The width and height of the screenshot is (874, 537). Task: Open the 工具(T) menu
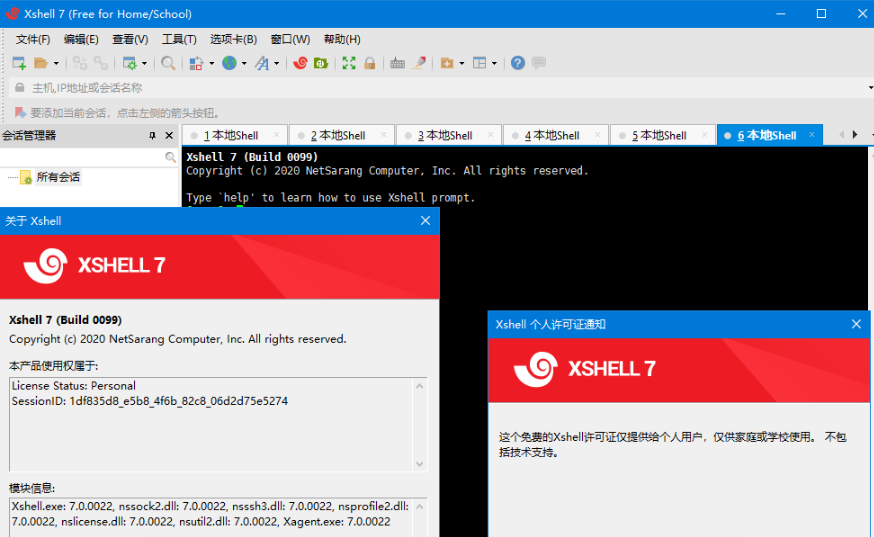(179, 40)
